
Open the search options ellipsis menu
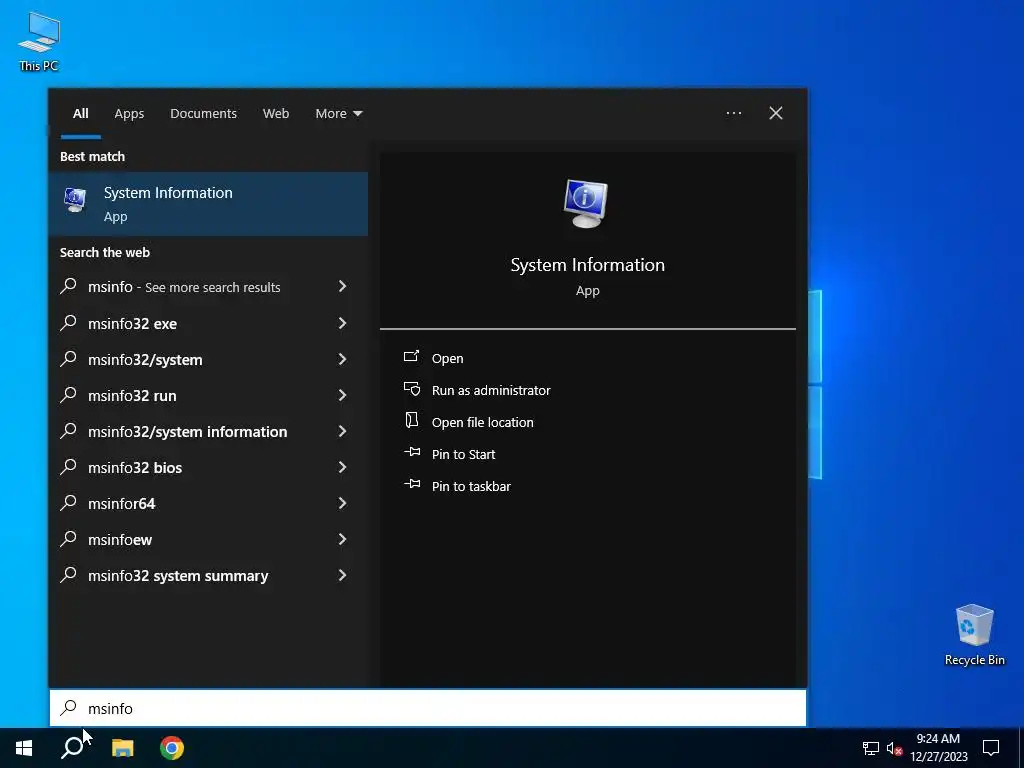click(x=733, y=113)
